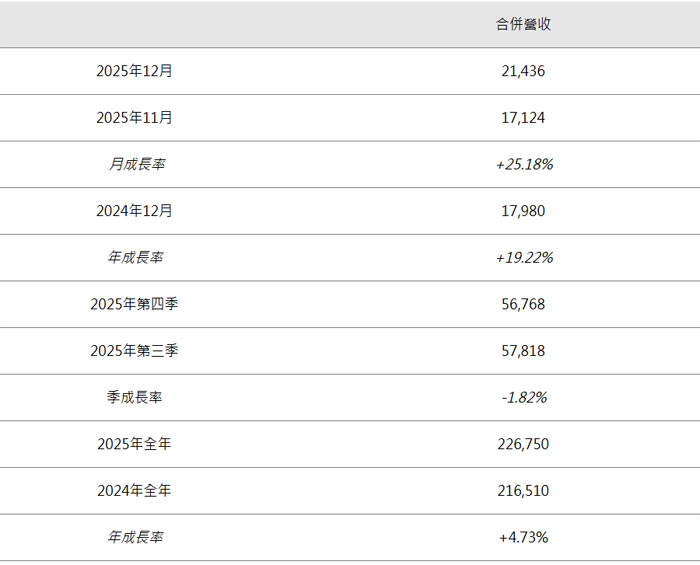Click the 56,768 quarterly revenue value

[x=523, y=304]
